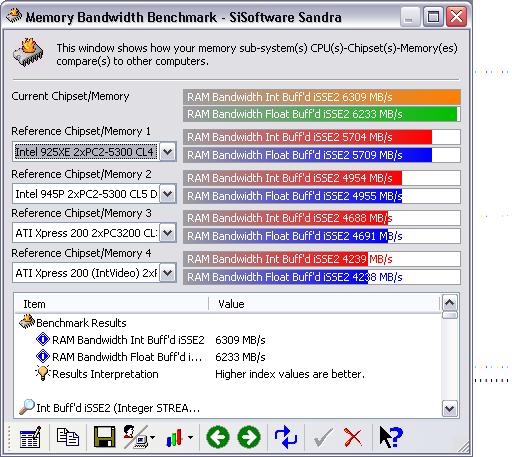Click the options table icon in bottom toolbar

30,437
